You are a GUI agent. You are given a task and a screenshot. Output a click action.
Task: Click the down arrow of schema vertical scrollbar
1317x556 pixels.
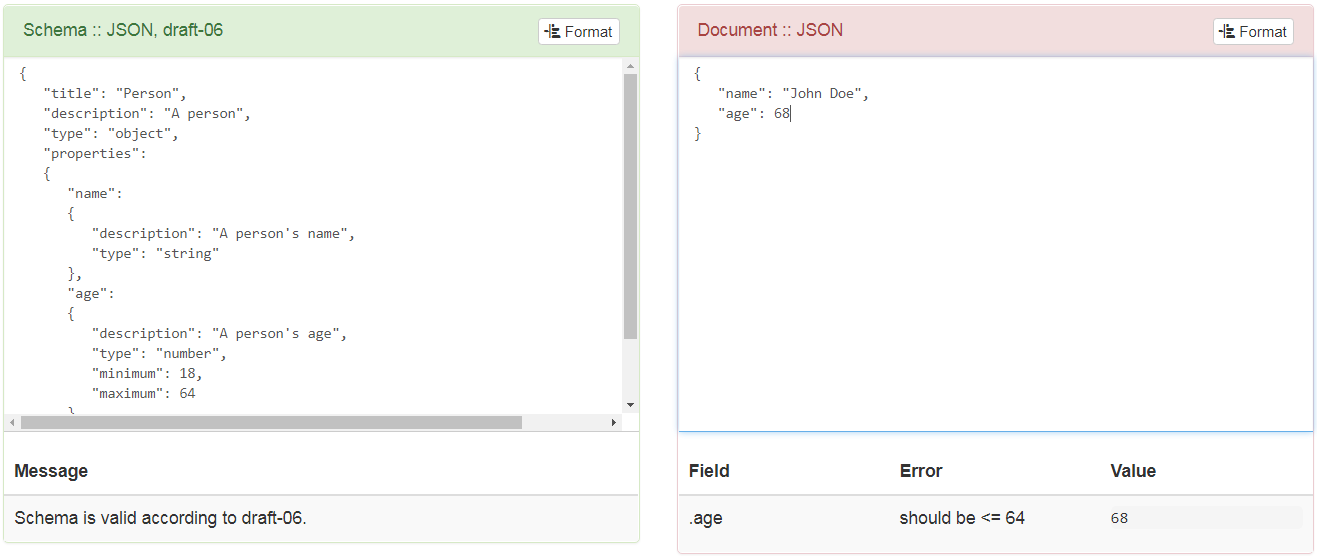[630, 404]
